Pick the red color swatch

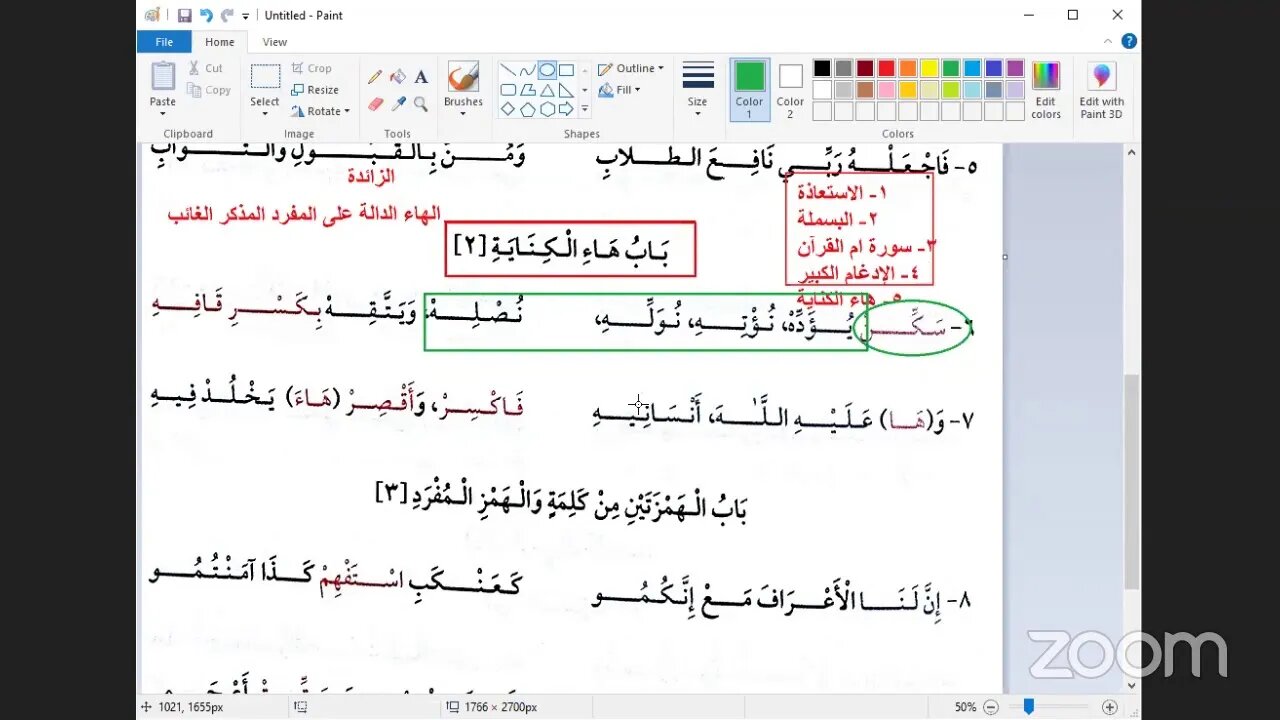pos(886,68)
